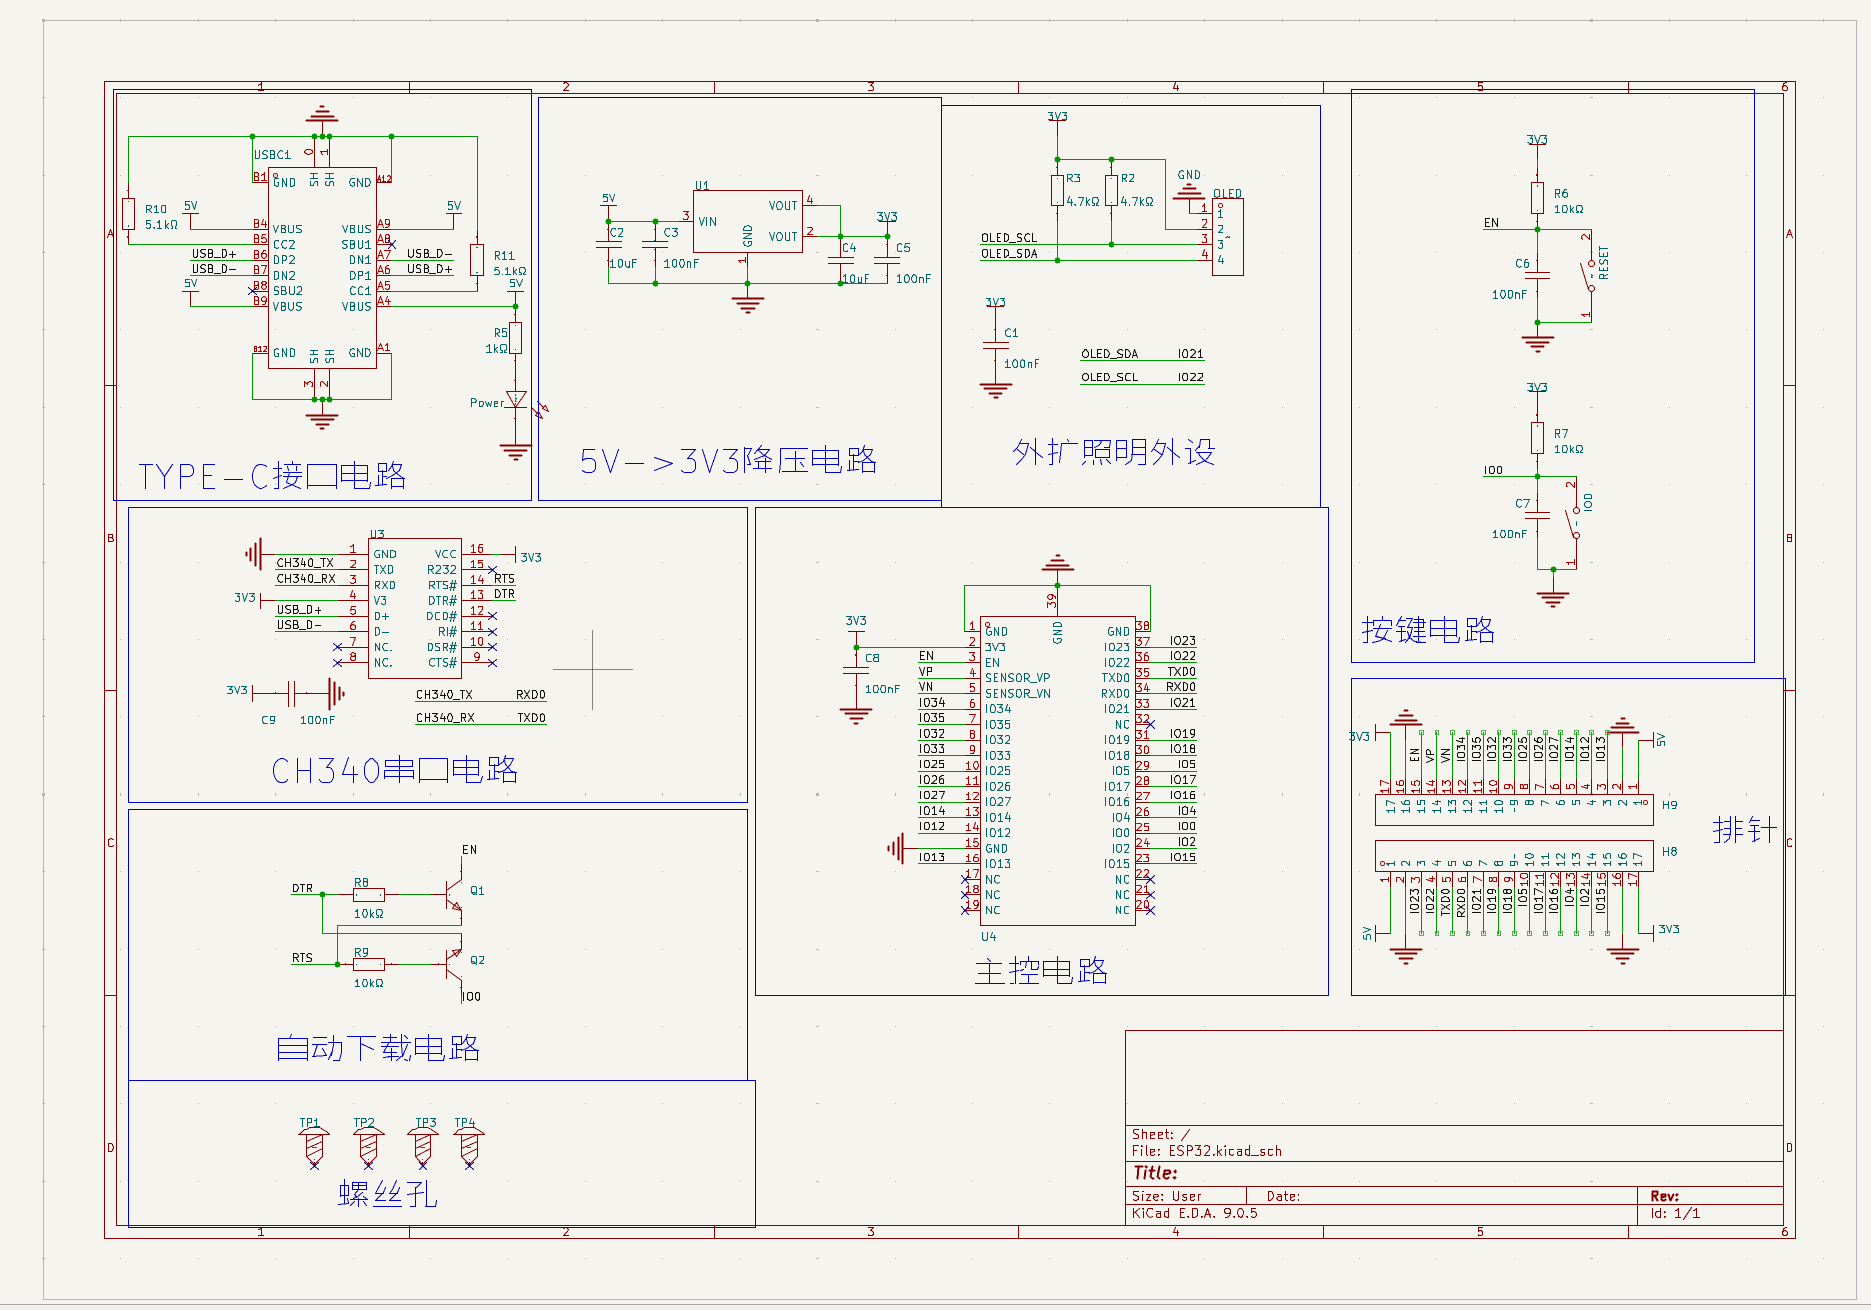Select transistor Q1 in auto-download circuit
Screen dimensions: 1871x1310
tap(454, 893)
